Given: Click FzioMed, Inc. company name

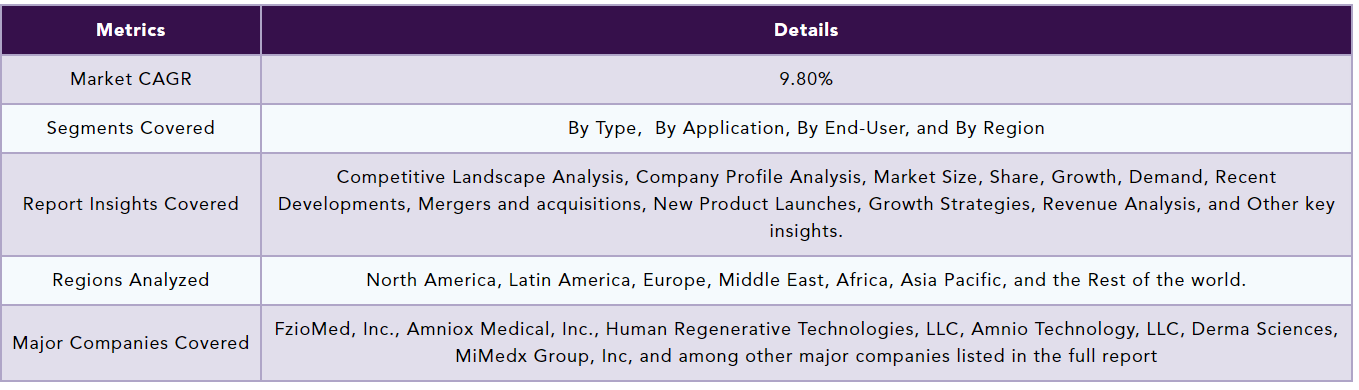Looking at the screenshot, I should point(335,329).
